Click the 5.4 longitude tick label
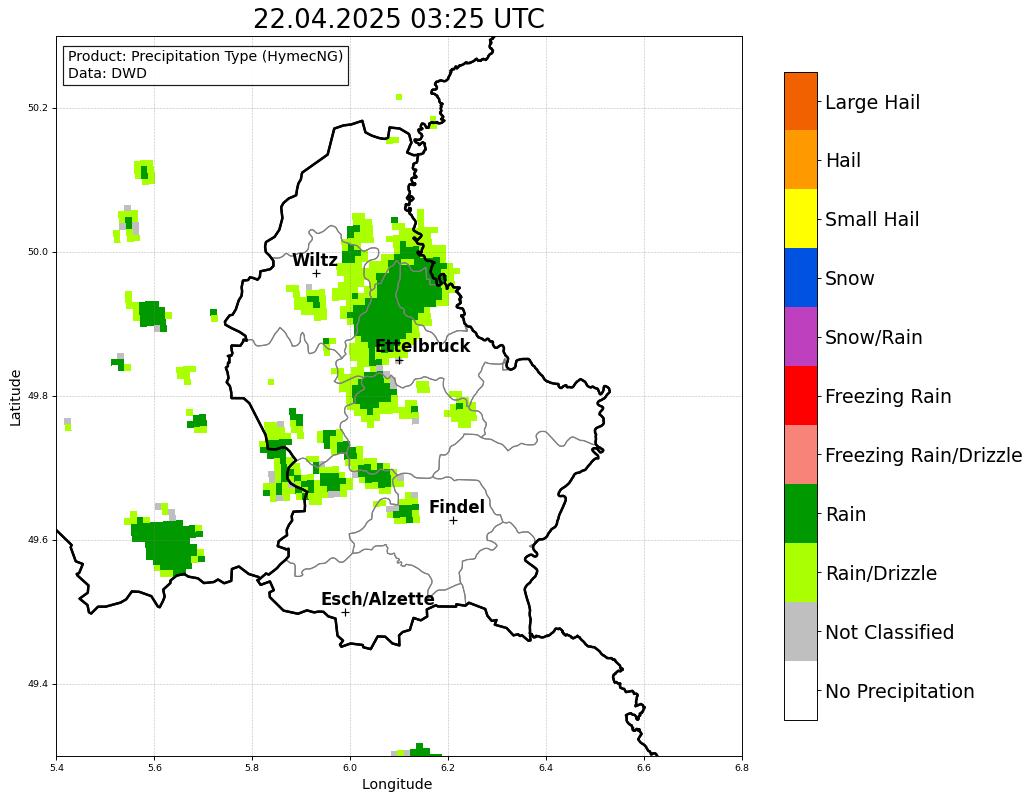This screenshot has width=1031, height=800. [57, 767]
